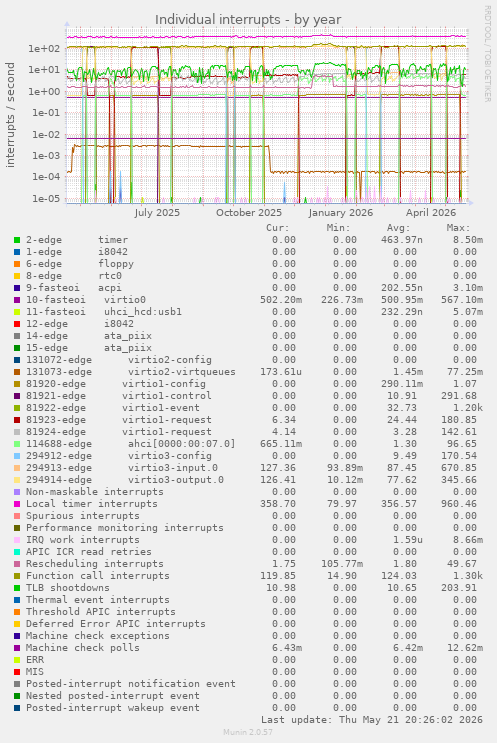497x743 pixels.
Task: Click the magenta Local timer interrupts swatch
Action: pos(17,504)
